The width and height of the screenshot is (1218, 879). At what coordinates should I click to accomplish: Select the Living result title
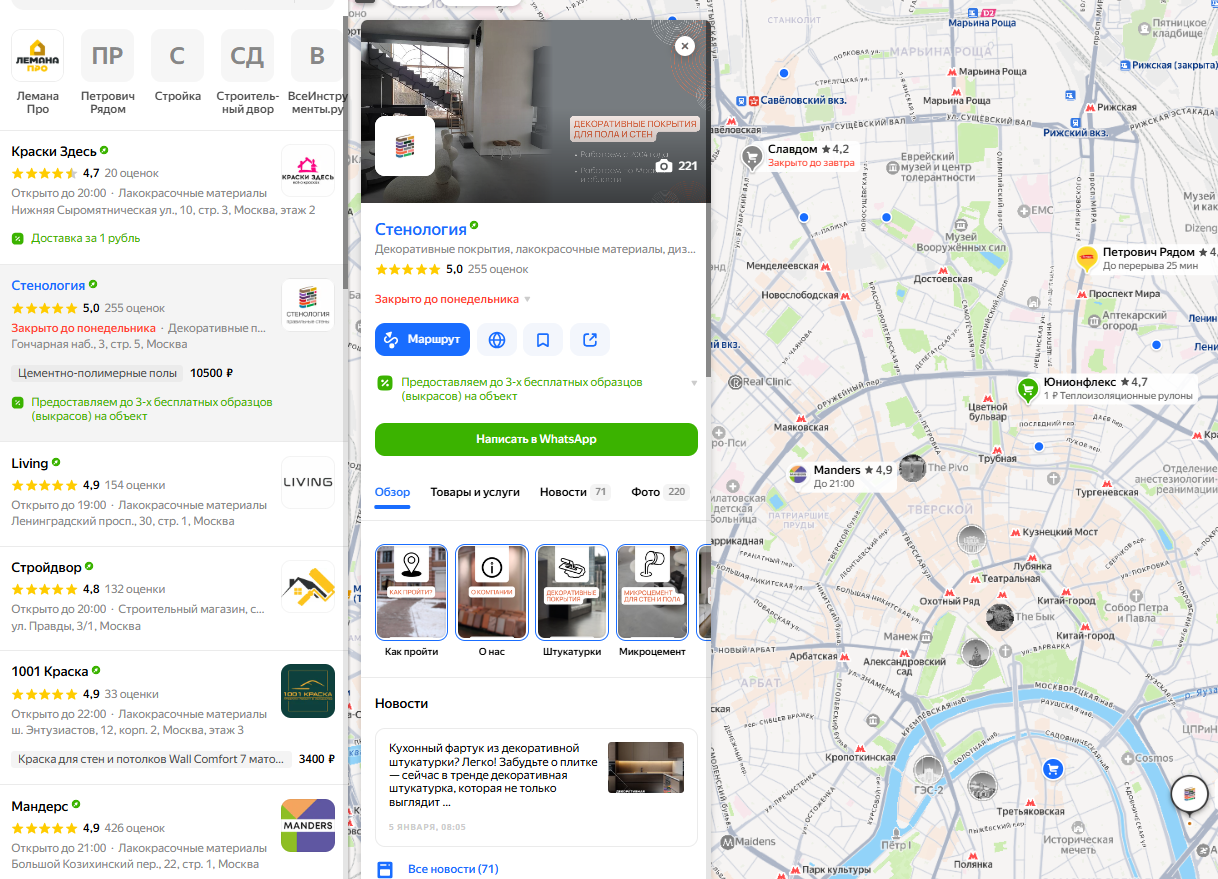pyautogui.click(x=30, y=463)
